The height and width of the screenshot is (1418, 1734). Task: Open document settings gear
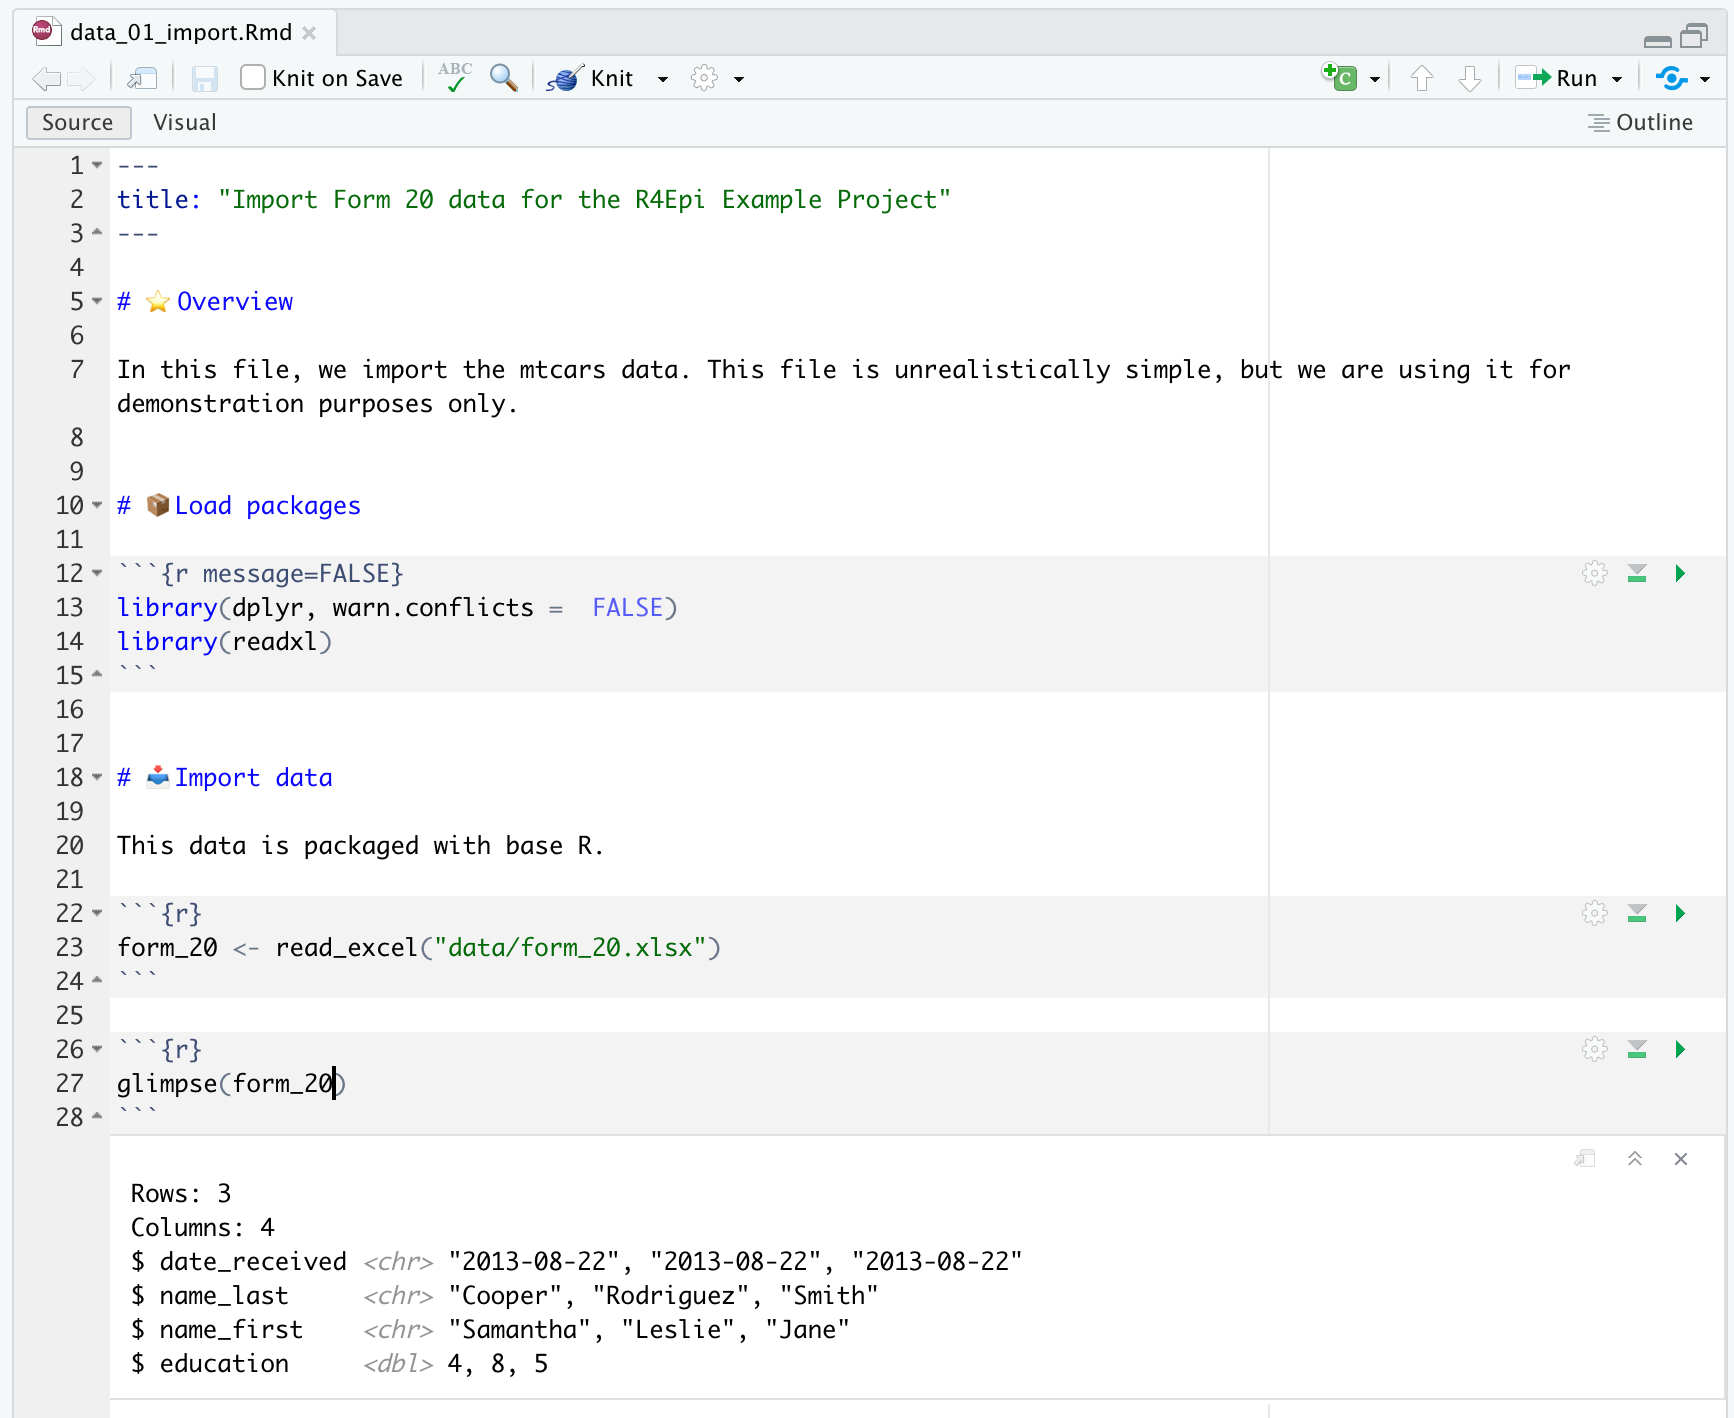pyautogui.click(x=705, y=78)
